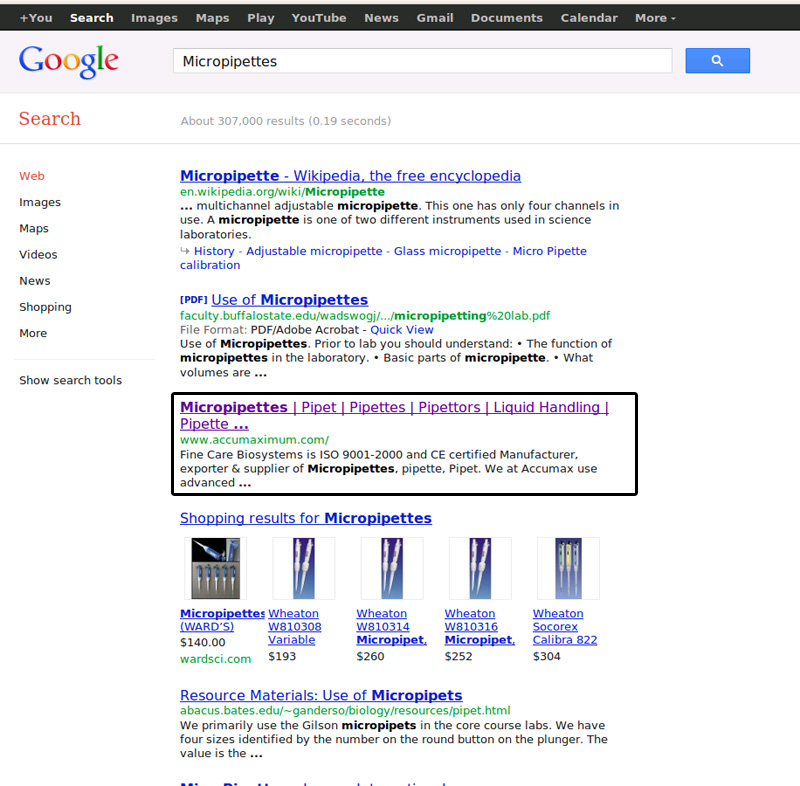The image size is (800, 786).
Task: Open Wheaton W810316 Micropipet product link
Action: (x=480, y=627)
